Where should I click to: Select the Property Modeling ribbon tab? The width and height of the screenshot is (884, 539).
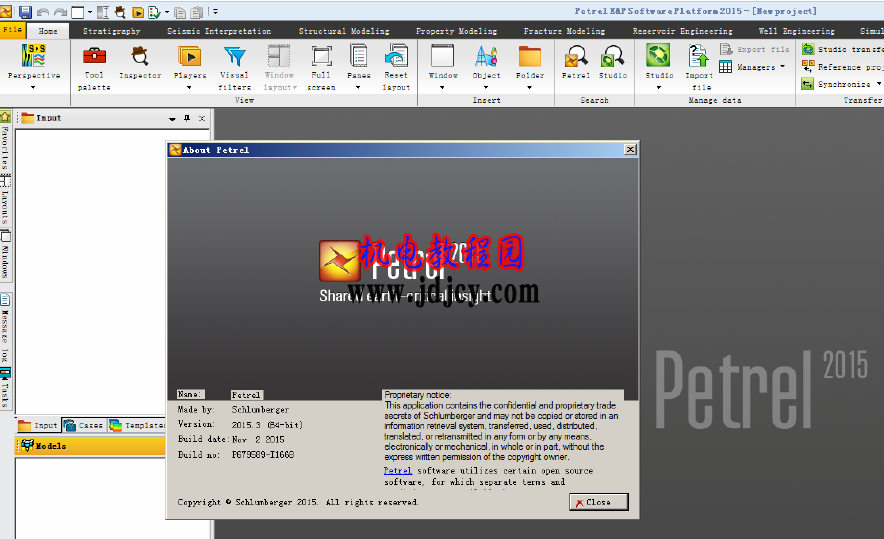click(457, 31)
